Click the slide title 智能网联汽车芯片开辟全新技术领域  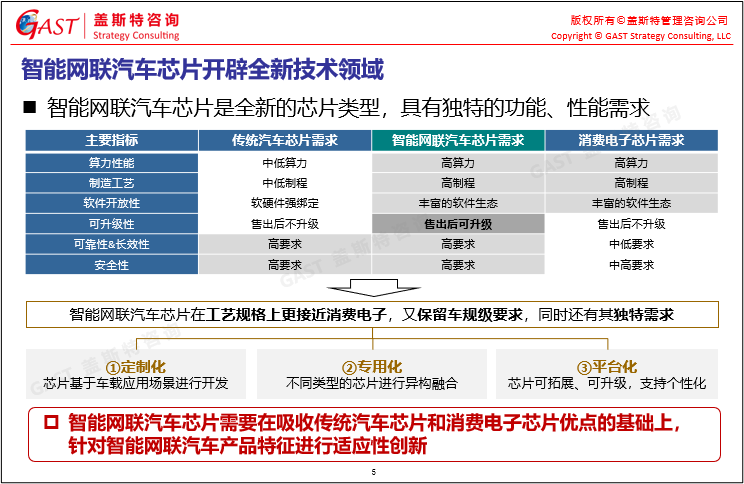click(x=202, y=70)
